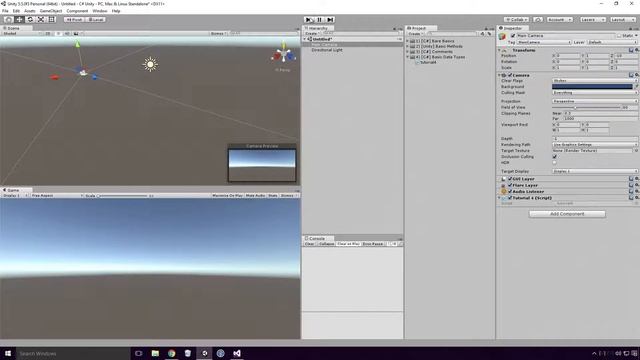
Task: Select the Scale tool in the toolbar
Action: tap(41, 20)
